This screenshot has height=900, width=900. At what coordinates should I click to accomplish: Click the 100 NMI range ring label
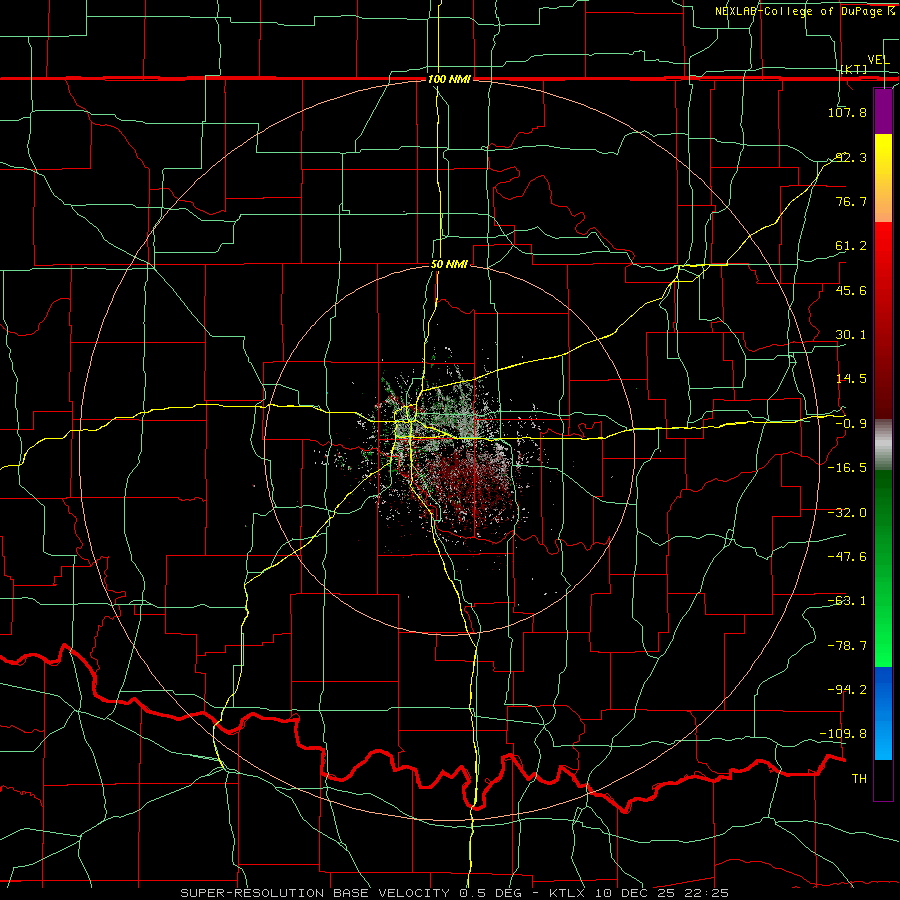[449, 79]
